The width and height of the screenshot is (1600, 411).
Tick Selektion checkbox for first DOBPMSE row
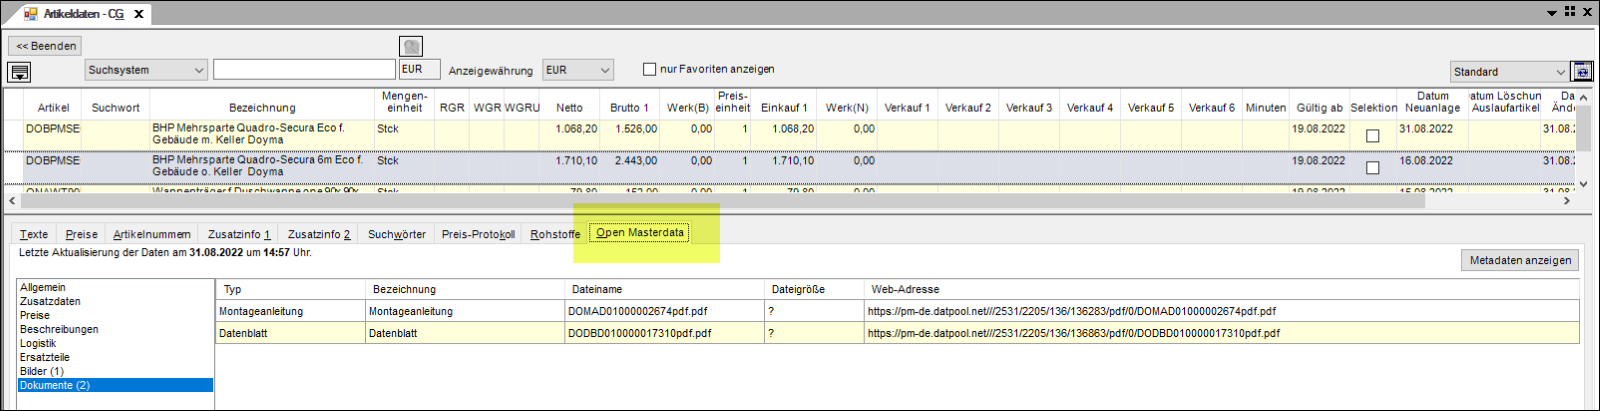click(1372, 136)
